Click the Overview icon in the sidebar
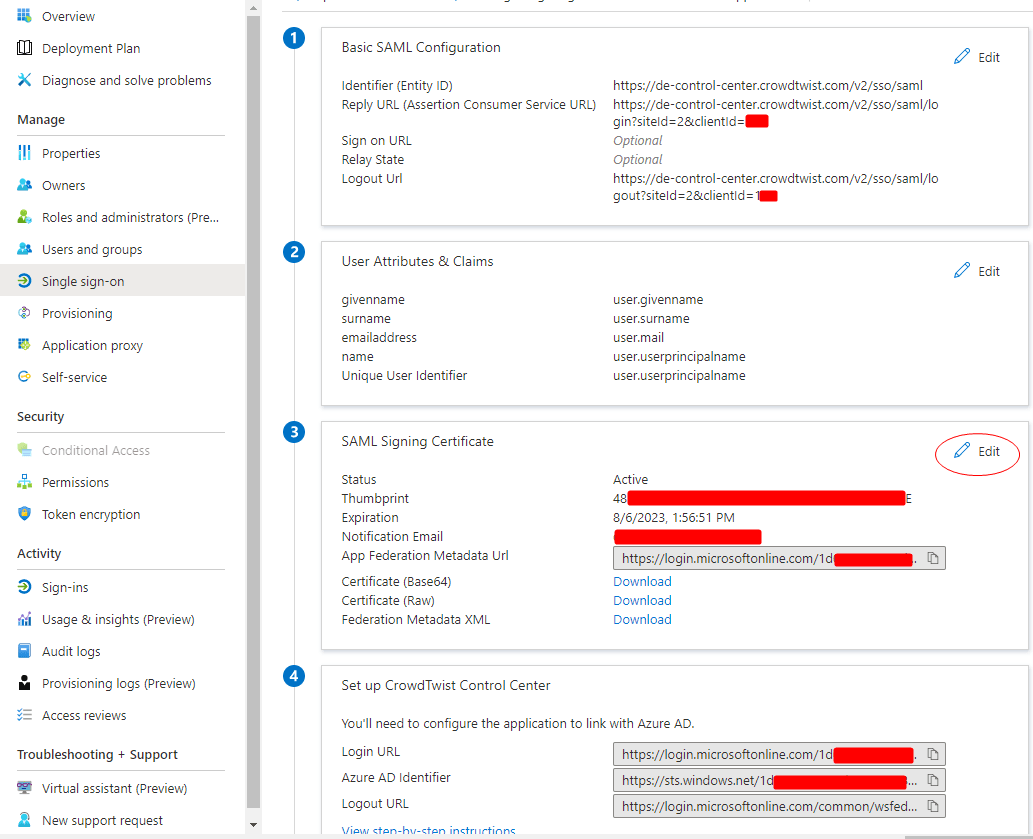 (24, 16)
